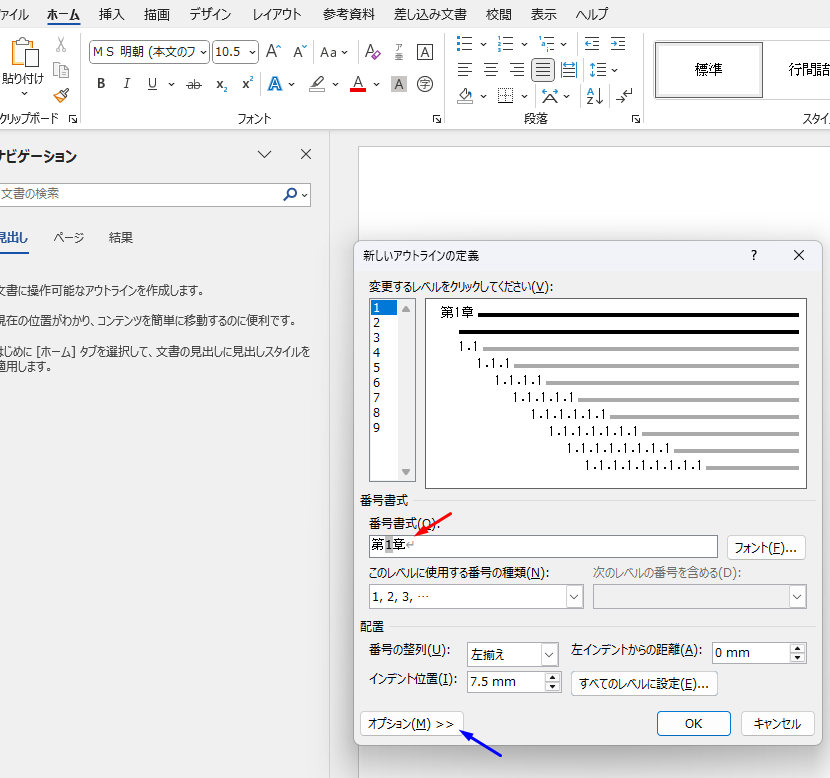Open the Layout ribbon tab
The height and width of the screenshot is (778, 830).
(277, 14)
